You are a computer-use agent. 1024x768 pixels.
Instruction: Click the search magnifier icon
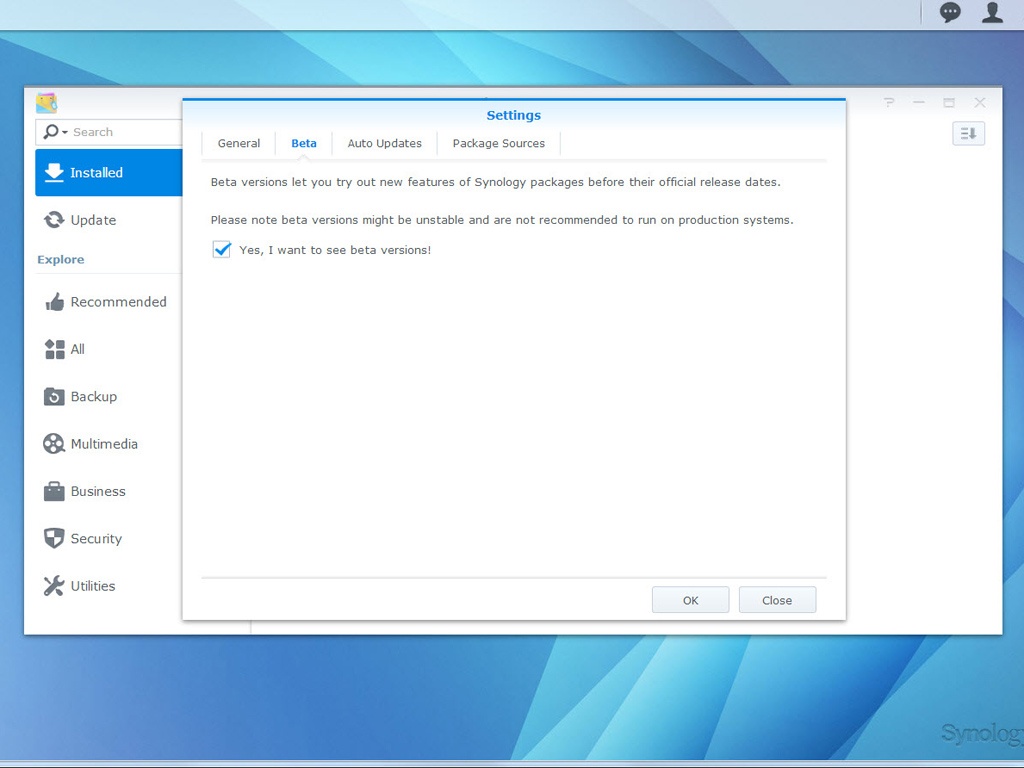coord(50,132)
